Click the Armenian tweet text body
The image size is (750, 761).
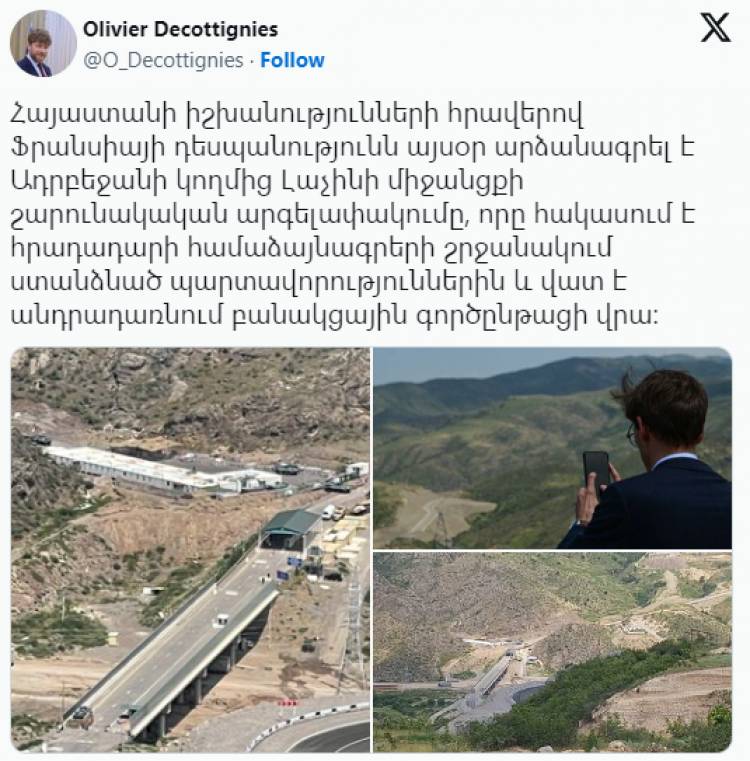click(353, 215)
